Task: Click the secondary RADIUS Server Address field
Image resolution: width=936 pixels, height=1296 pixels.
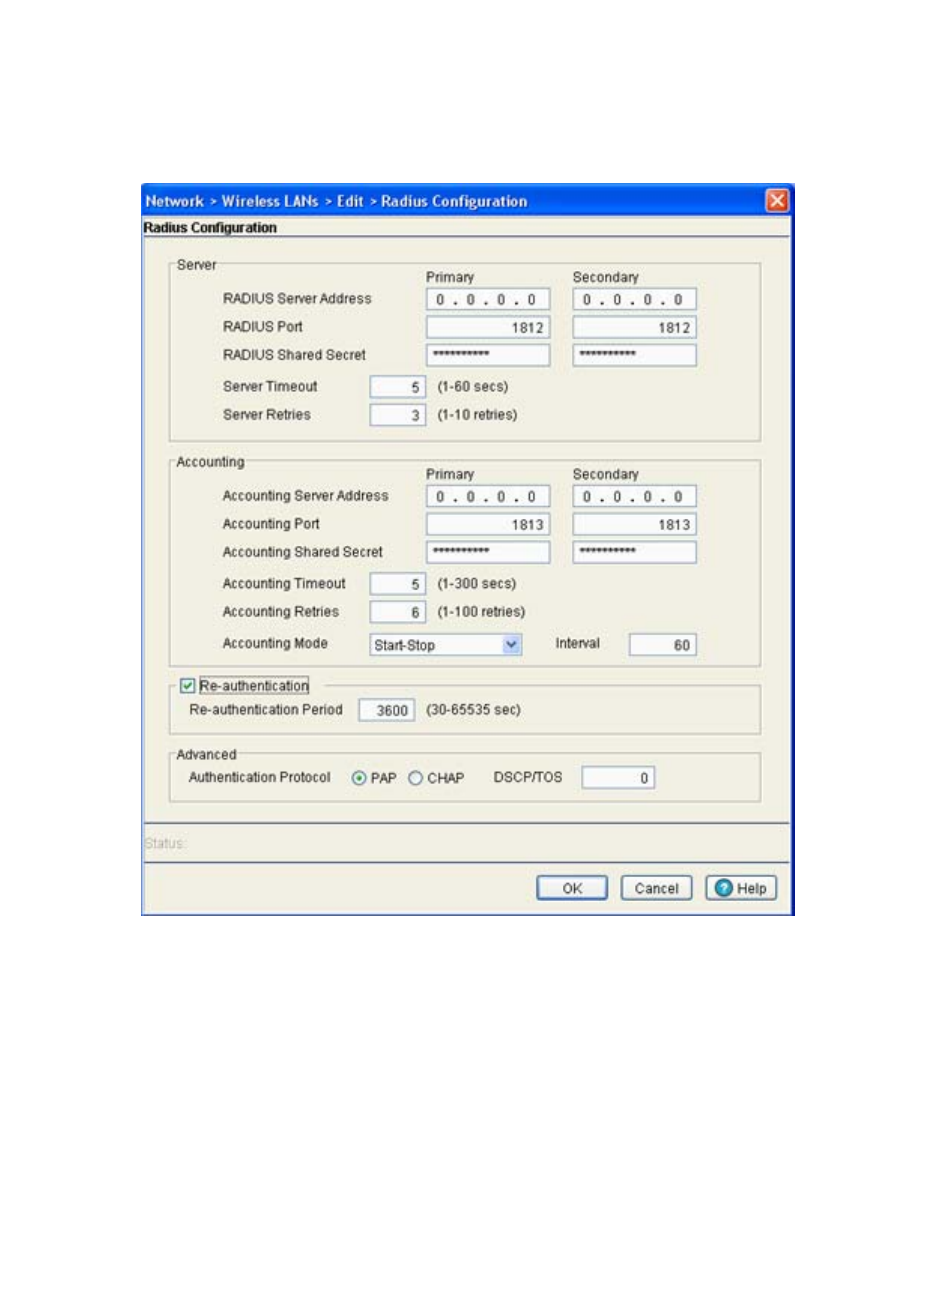Action: tap(634, 299)
